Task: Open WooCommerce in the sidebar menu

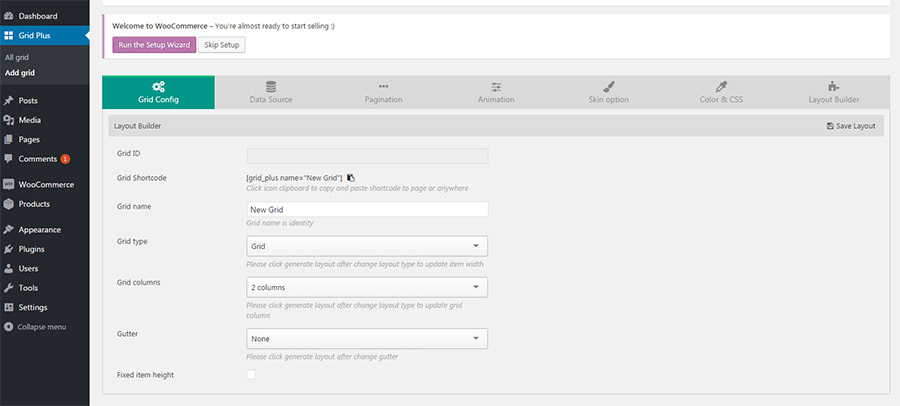Action: pos(40,185)
